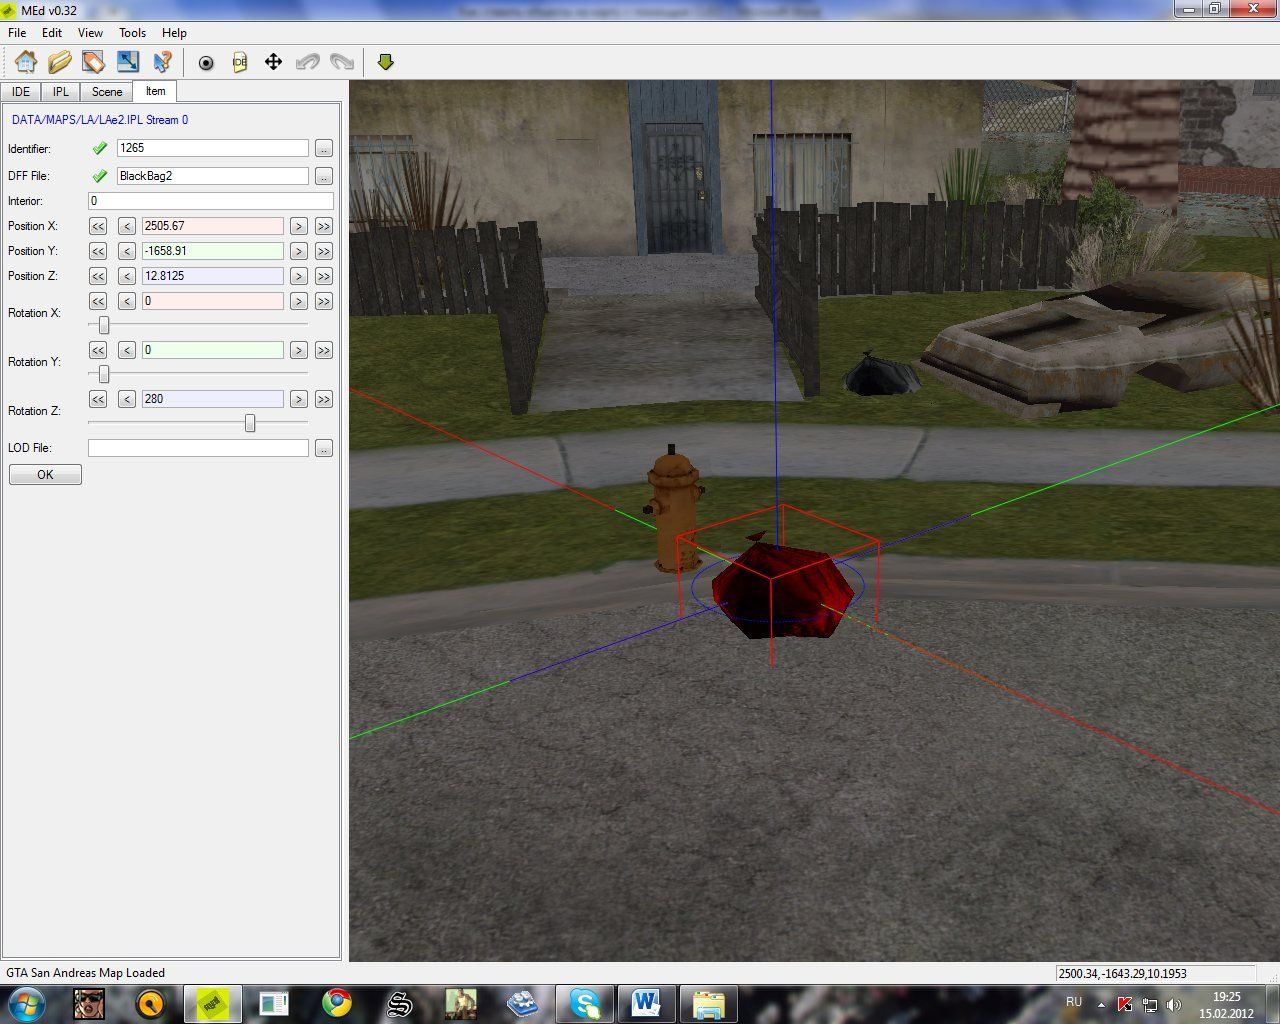Click green checkmark next to DFF File
The height and width of the screenshot is (1024, 1280).
point(100,176)
